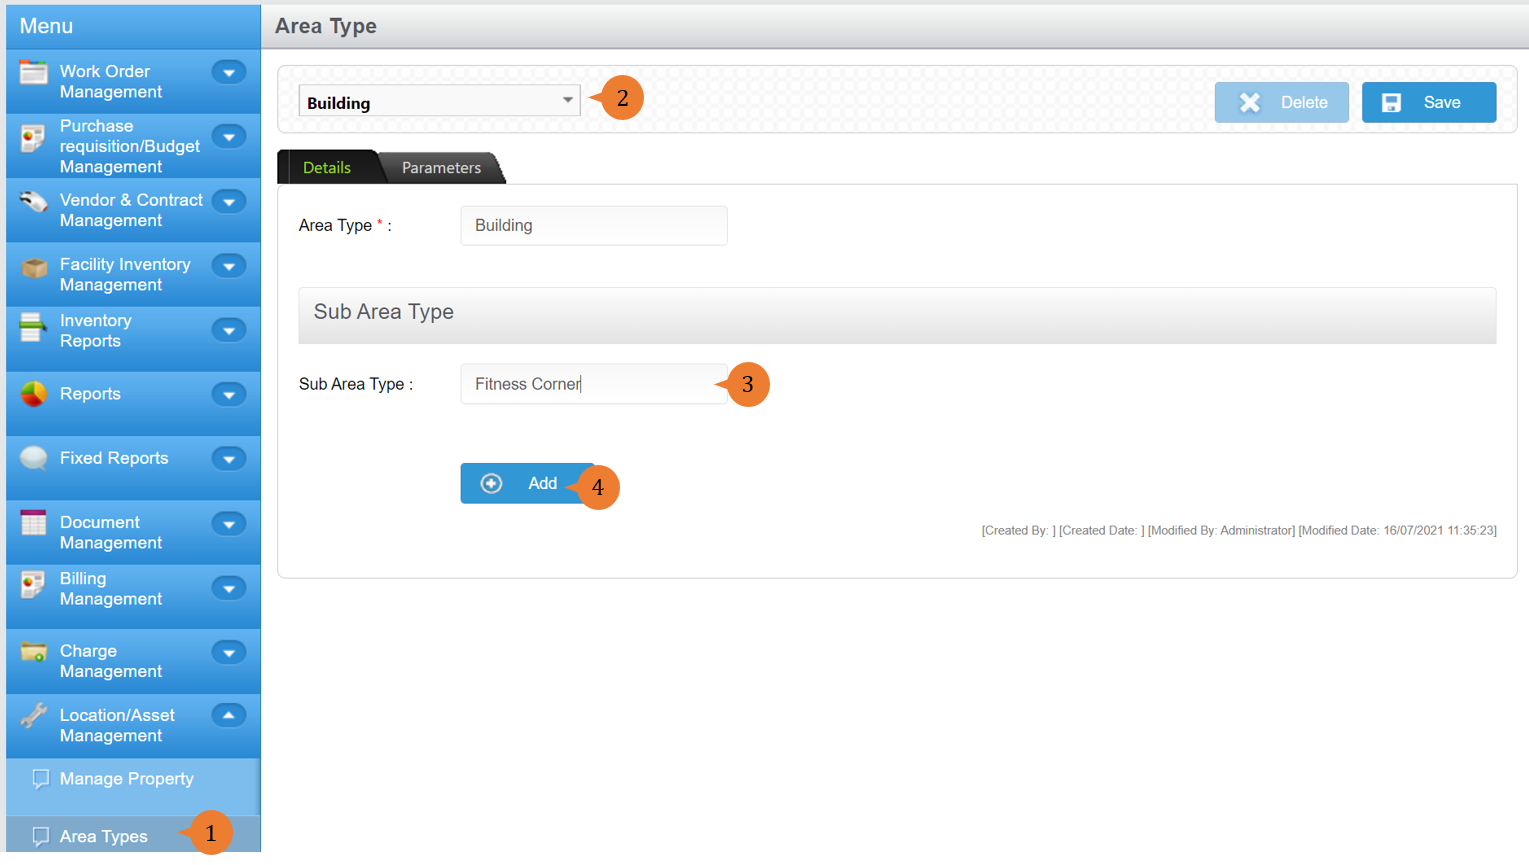The width and height of the screenshot is (1529, 865).
Task: Click the Area Type text field
Action: point(594,226)
